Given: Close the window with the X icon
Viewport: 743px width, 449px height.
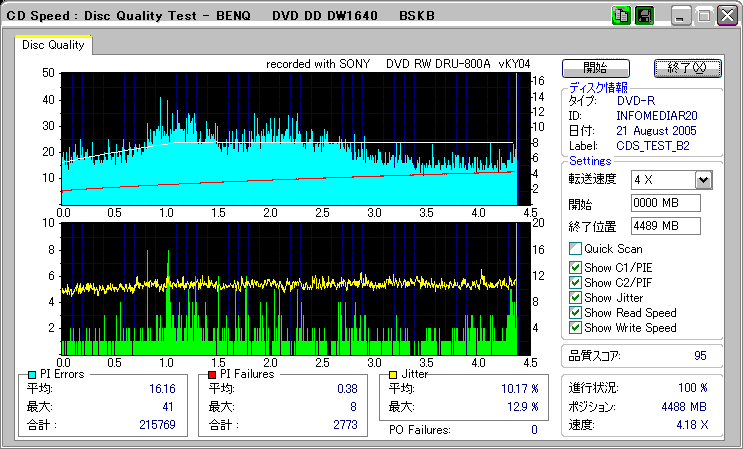Looking at the screenshot, I should click(x=725, y=16).
